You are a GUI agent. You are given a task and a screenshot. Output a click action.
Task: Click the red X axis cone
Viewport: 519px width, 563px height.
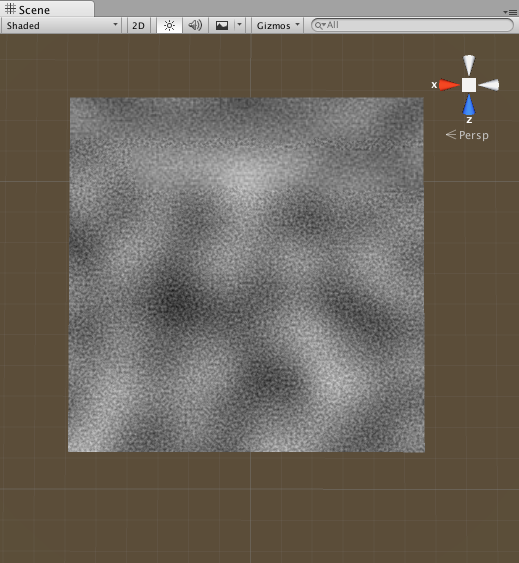click(x=449, y=85)
